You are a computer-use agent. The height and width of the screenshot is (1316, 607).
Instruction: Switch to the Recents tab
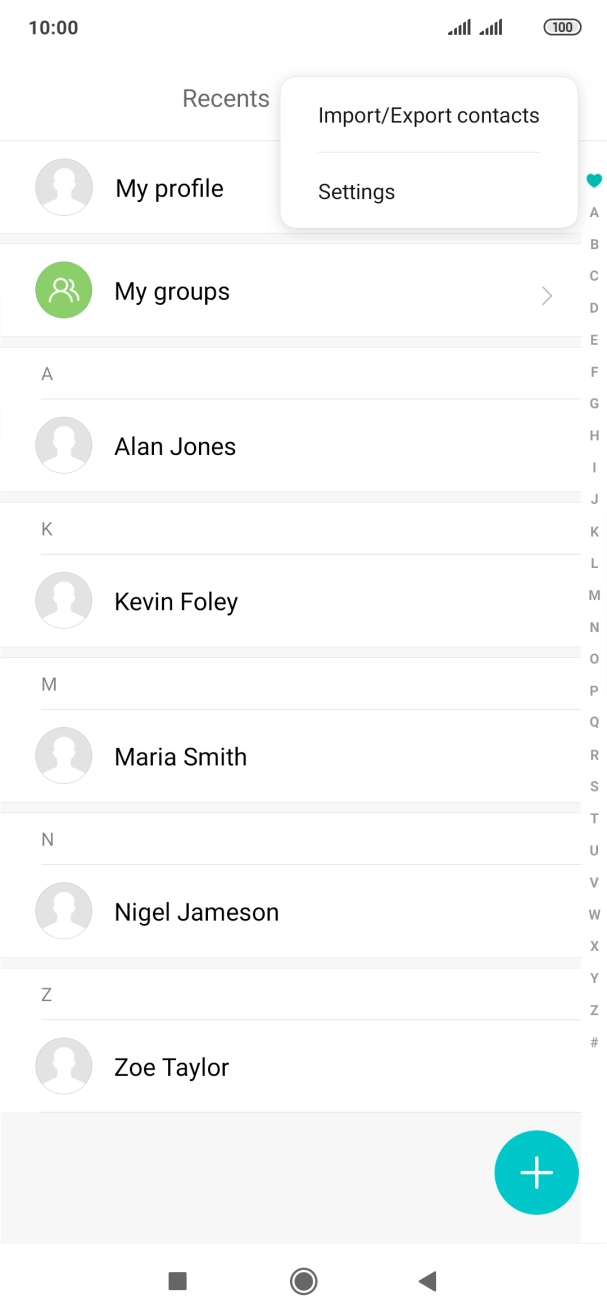point(225,98)
